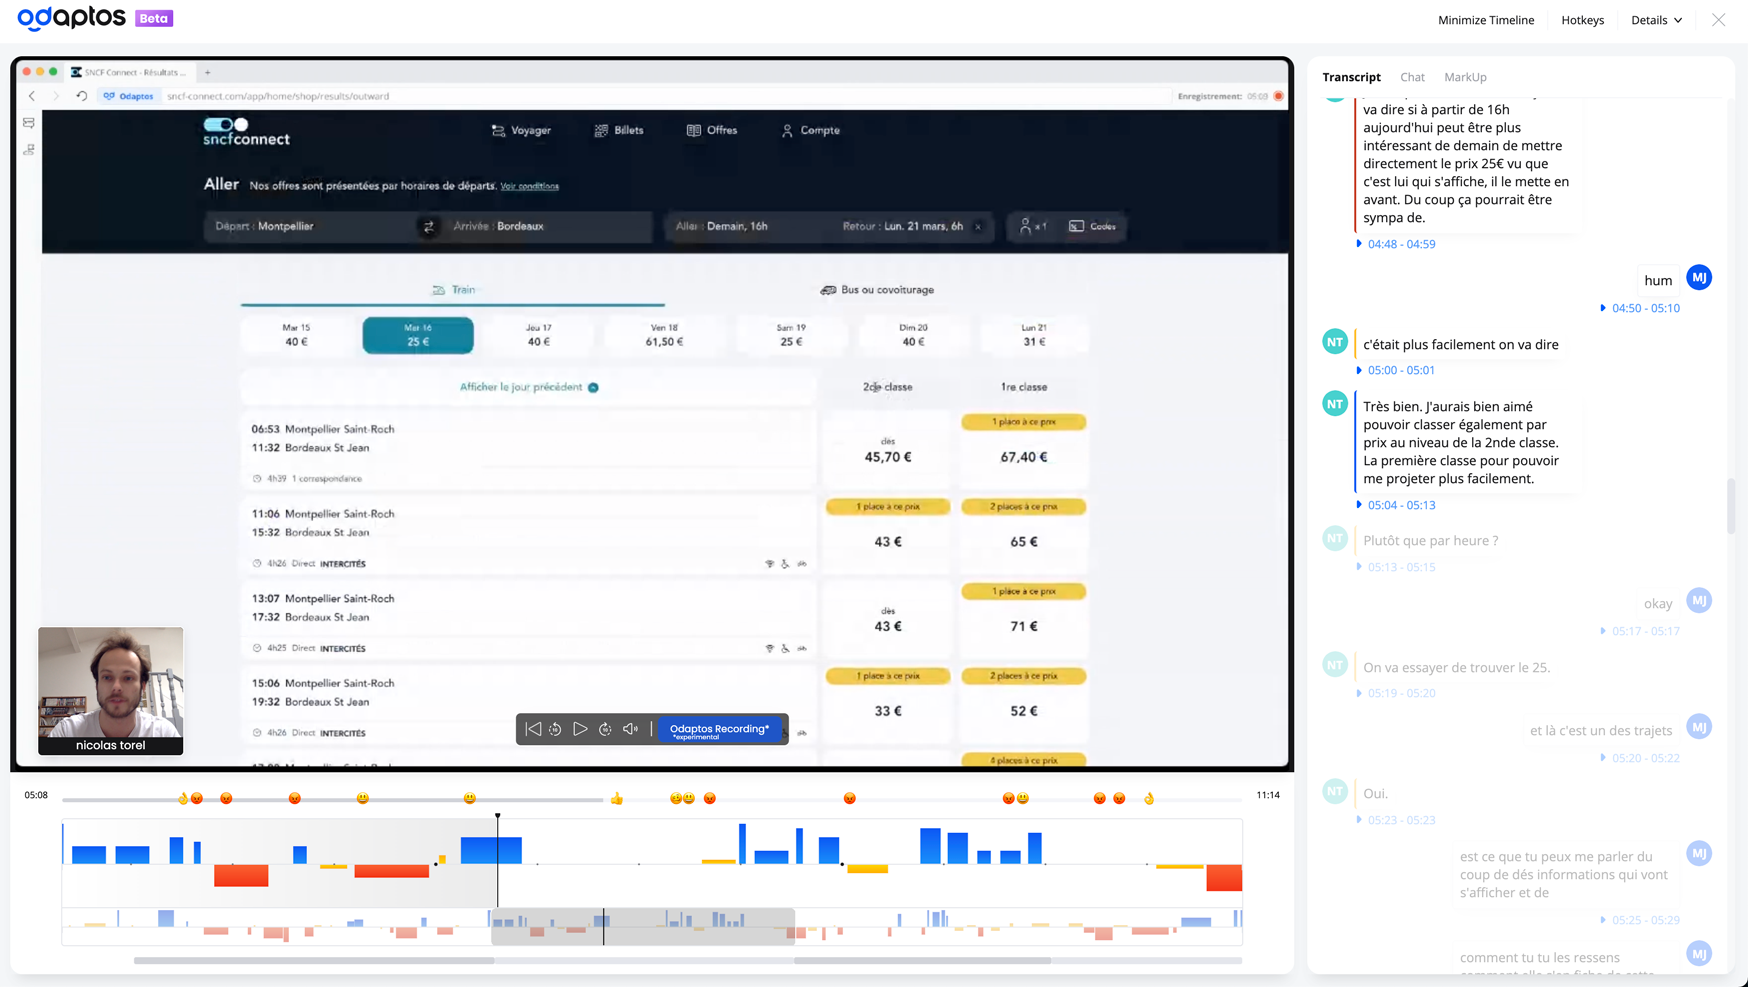This screenshot has width=1748, height=987.
Task: Click the timeline playhead marker
Action: (497, 817)
